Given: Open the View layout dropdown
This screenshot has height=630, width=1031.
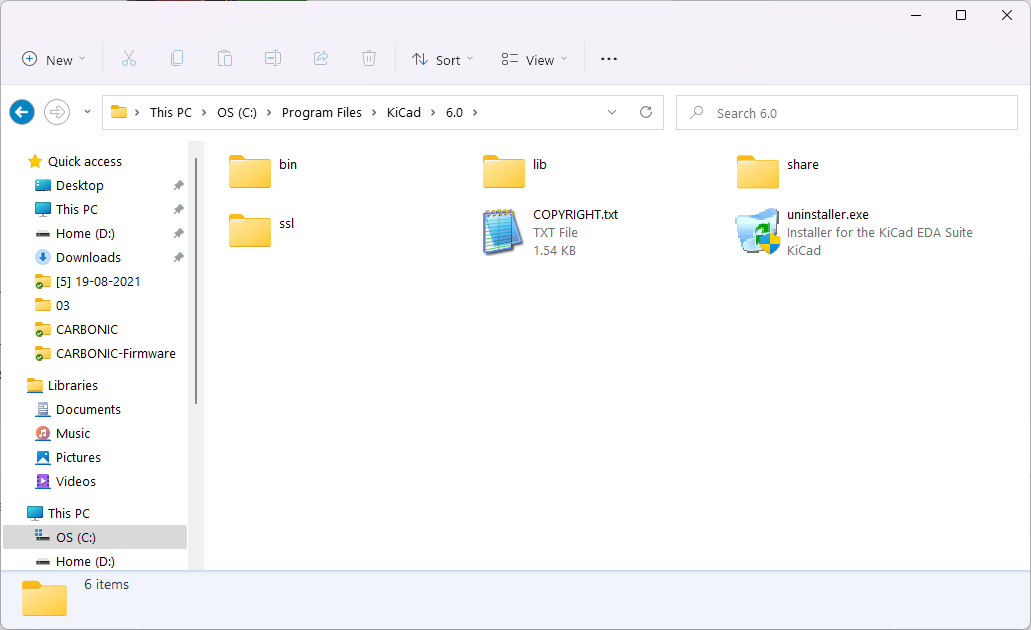Looking at the screenshot, I should 534,59.
